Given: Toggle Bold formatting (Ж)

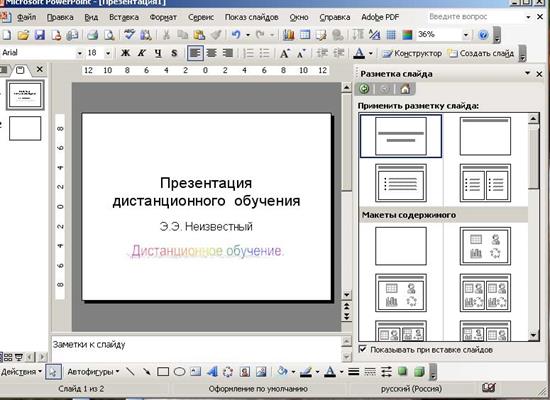Looking at the screenshot, I should click(125, 53).
